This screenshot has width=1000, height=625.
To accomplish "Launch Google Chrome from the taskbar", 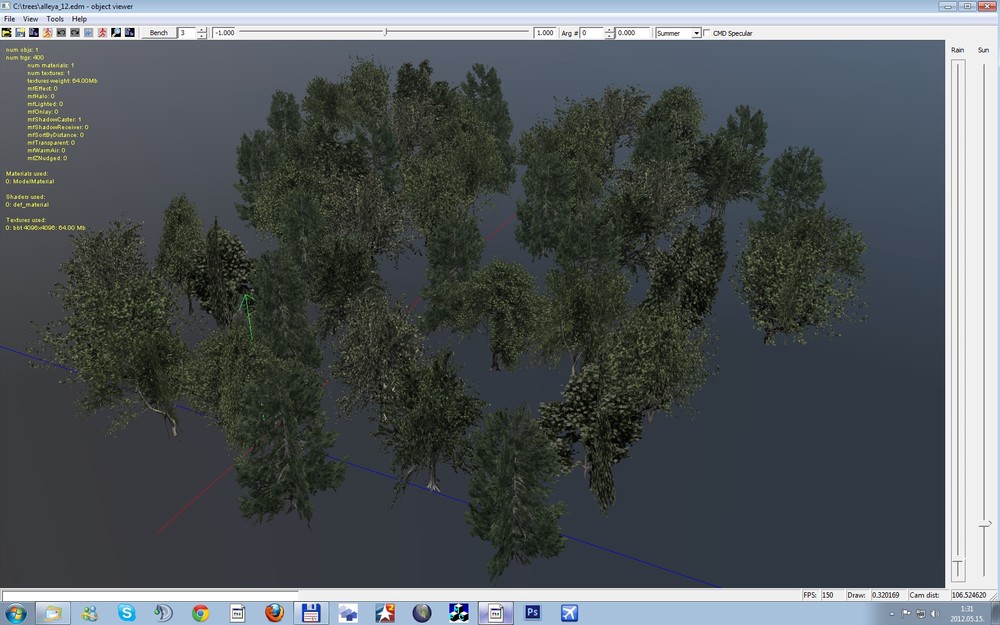I will [200, 612].
